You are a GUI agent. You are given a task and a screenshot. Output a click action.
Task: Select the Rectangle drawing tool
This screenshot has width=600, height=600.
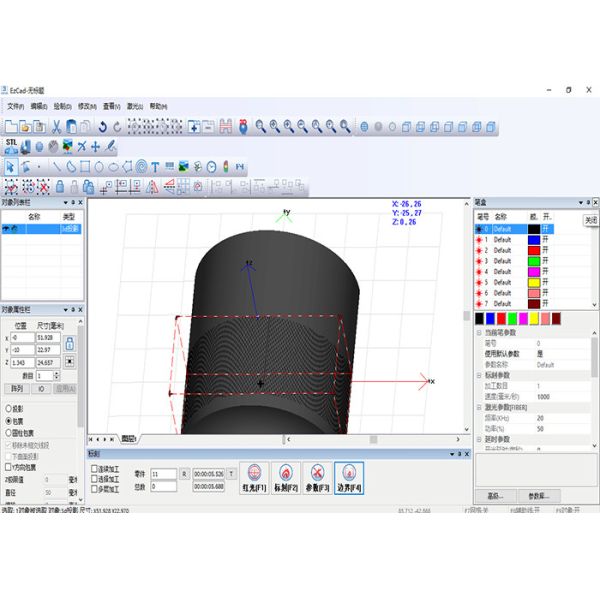tap(85, 166)
